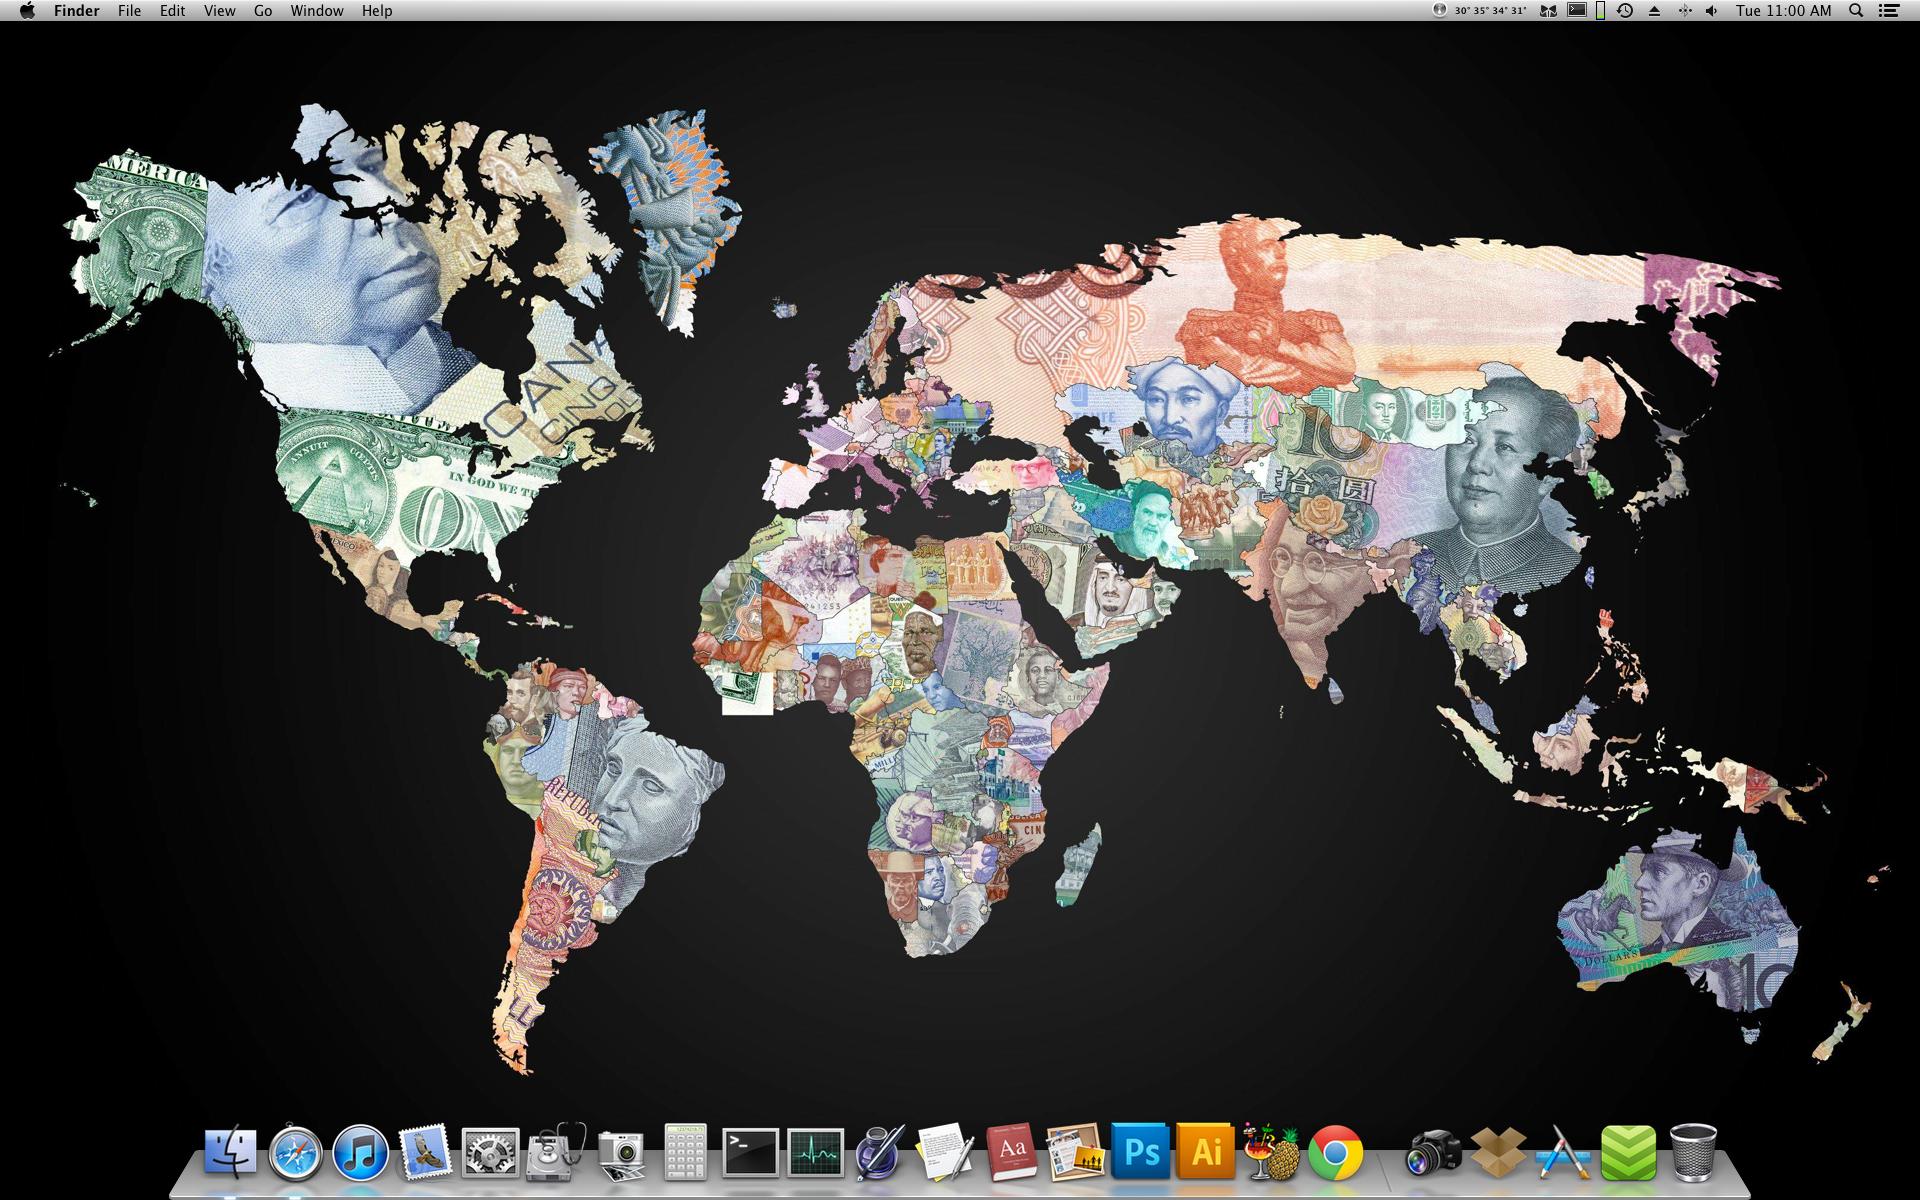Screen dimensions: 1920x1200
Task: Click the clock showing Tue 11:00 AM
Action: point(1783,11)
